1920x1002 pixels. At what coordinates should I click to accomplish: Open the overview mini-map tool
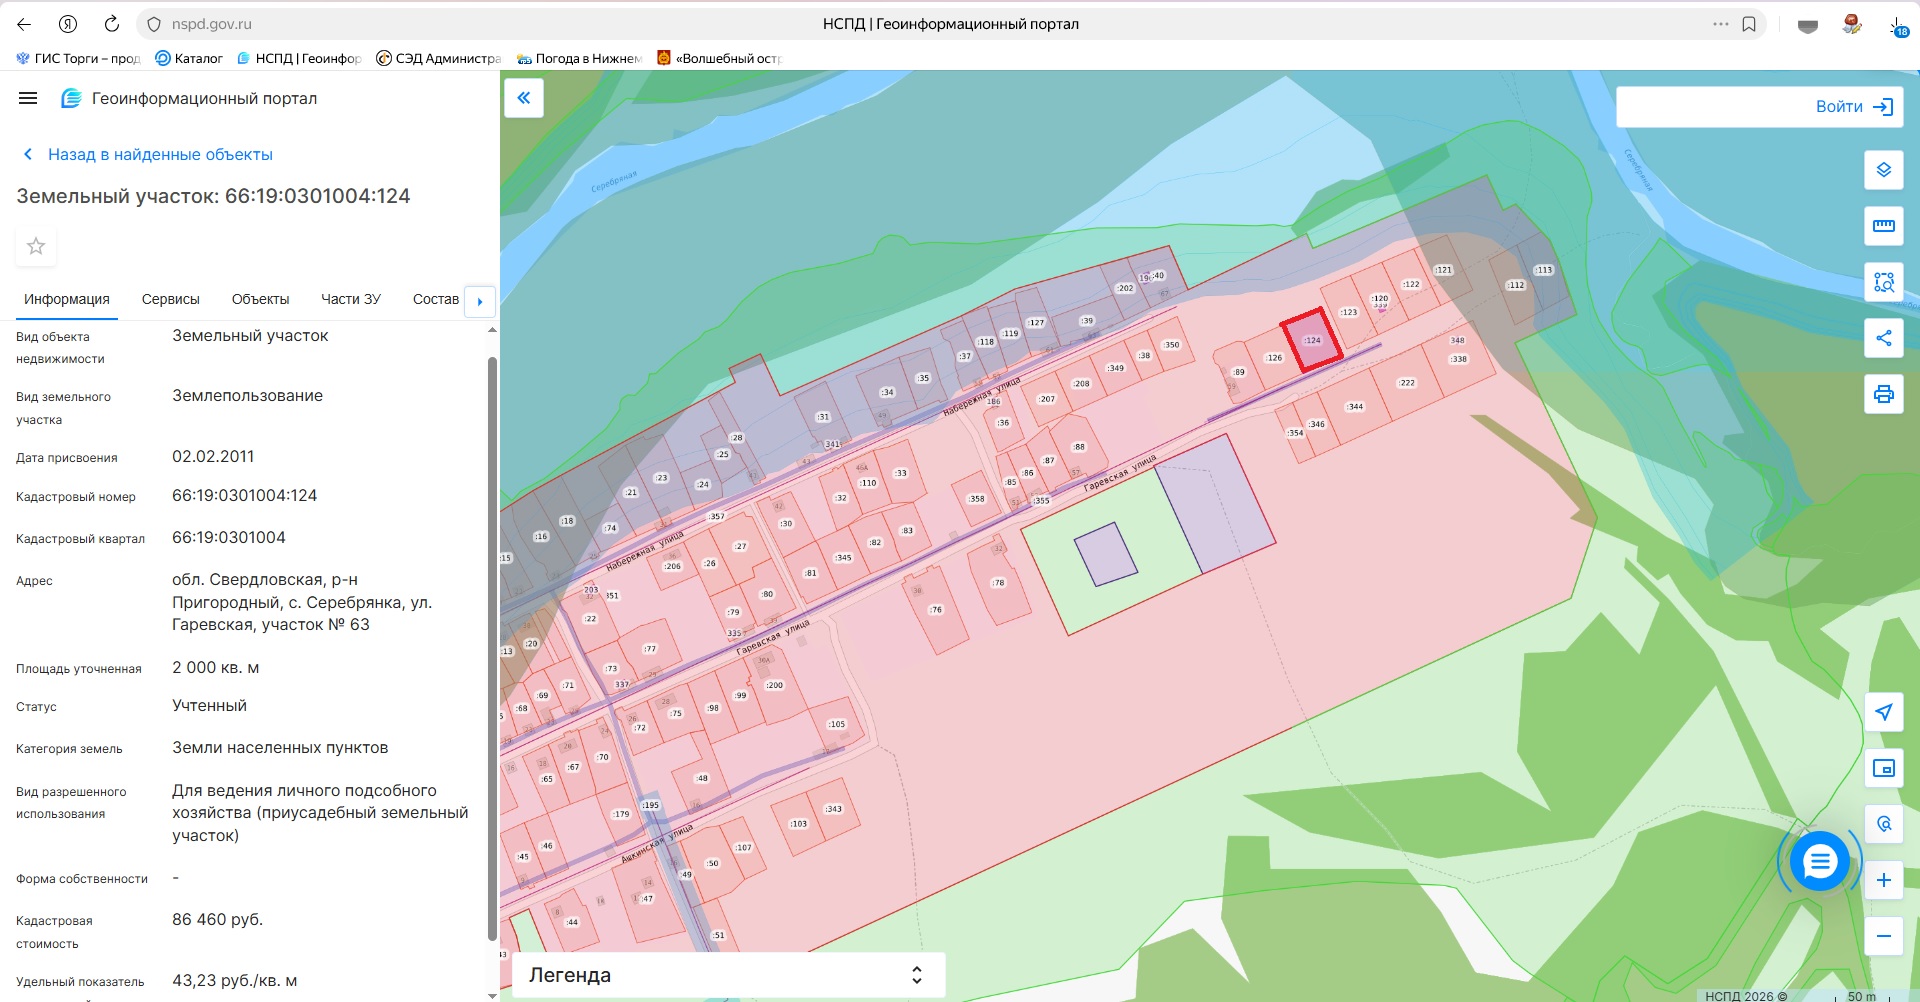click(1884, 768)
